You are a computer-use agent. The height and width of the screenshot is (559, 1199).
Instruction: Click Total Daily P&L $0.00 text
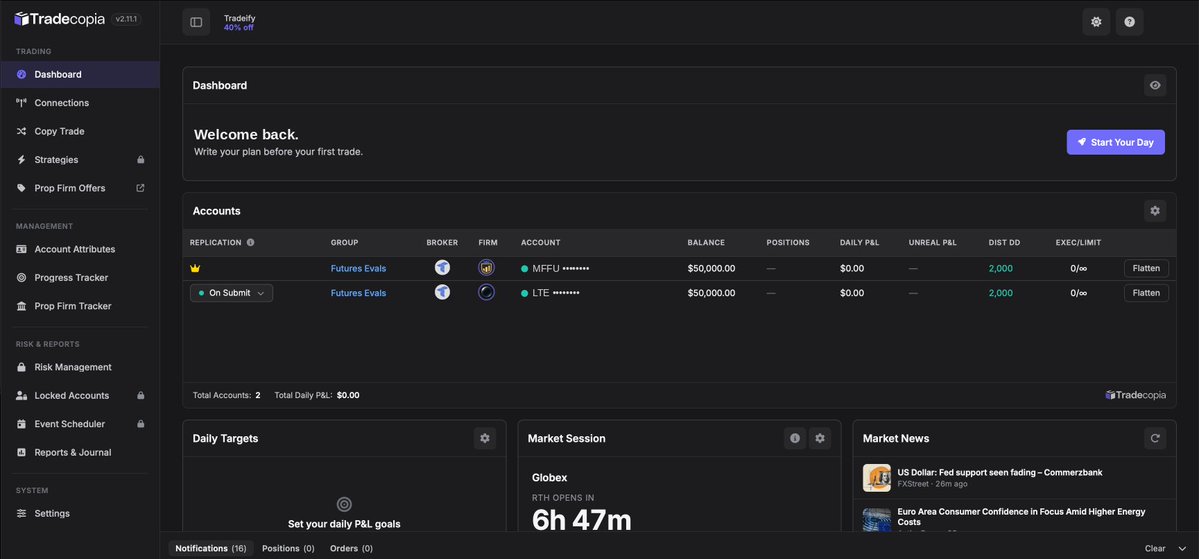tap(317, 395)
